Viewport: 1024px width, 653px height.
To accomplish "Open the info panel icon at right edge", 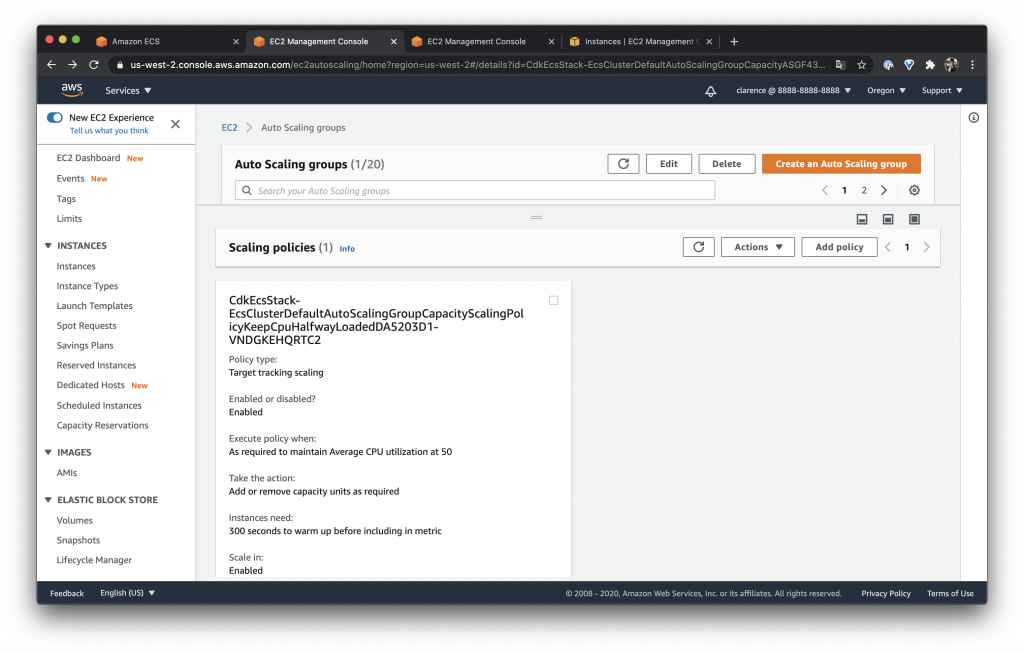I will click(974, 118).
